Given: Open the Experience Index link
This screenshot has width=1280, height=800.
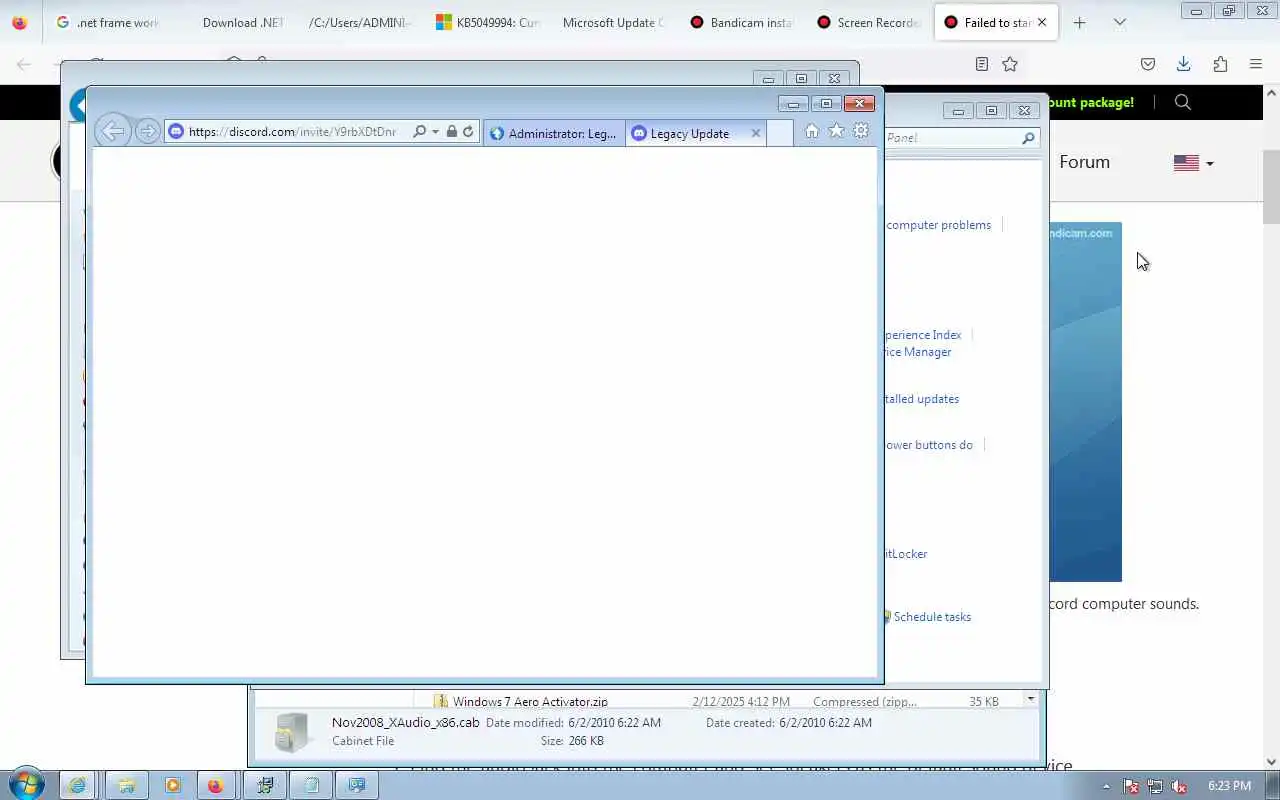Looking at the screenshot, I should 922,335.
